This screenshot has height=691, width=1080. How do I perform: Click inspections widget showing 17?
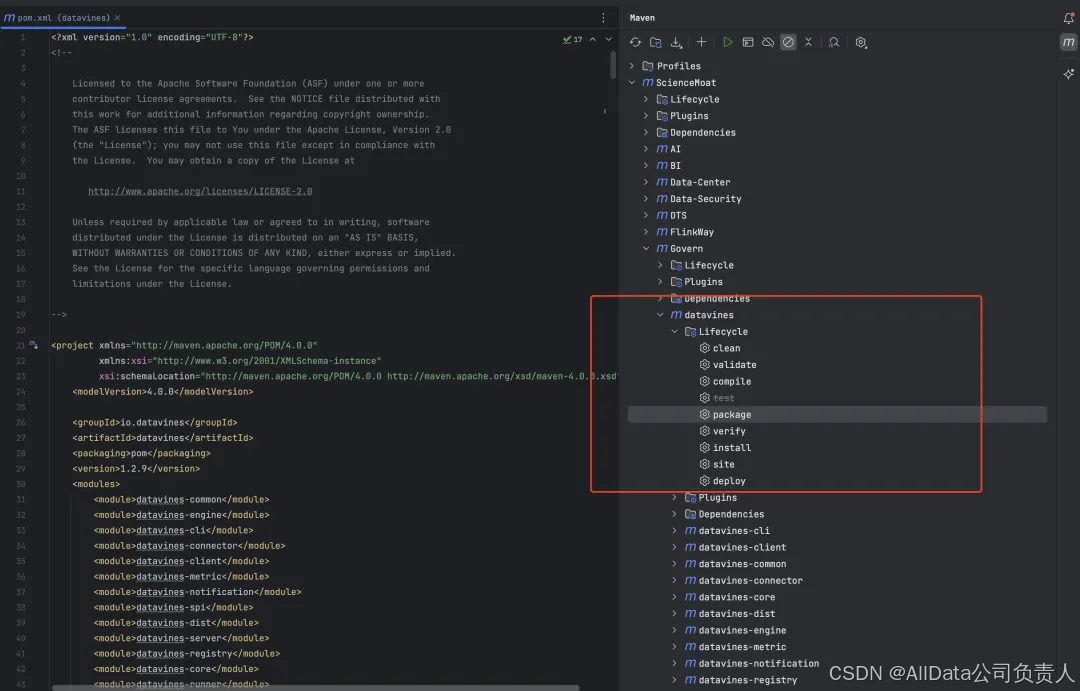[572, 40]
